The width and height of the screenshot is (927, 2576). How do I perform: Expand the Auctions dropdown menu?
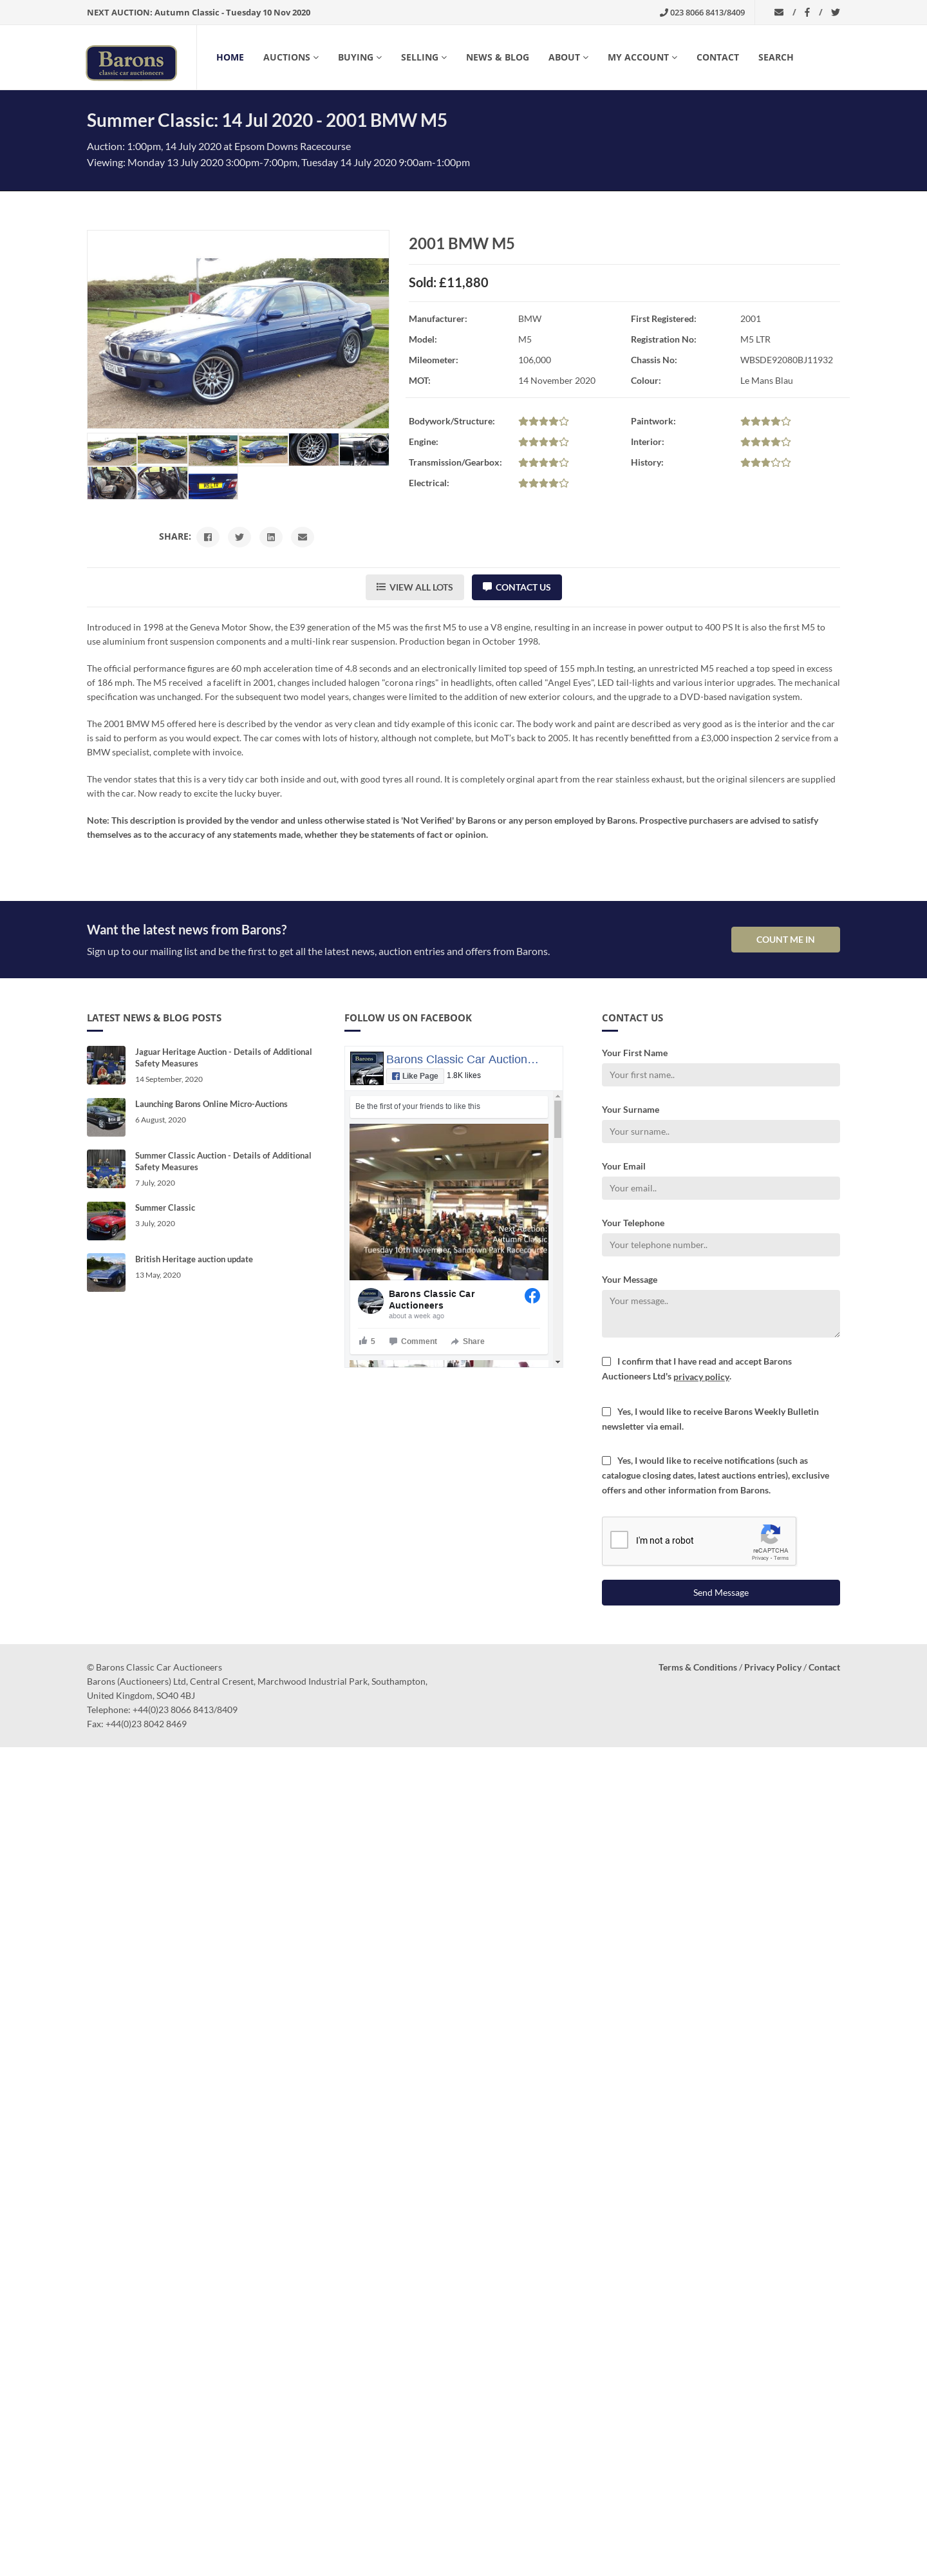coord(291,57)
